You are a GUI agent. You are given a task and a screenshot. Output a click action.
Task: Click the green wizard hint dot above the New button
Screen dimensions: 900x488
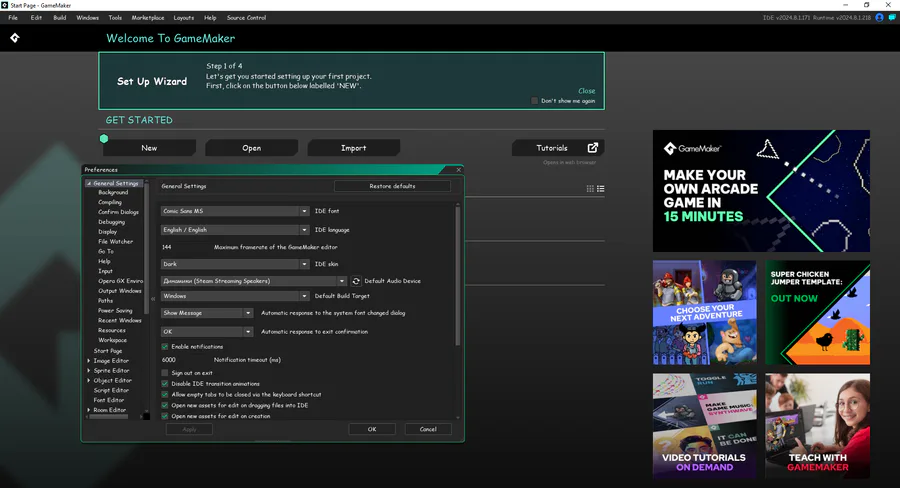coord(104,138)
